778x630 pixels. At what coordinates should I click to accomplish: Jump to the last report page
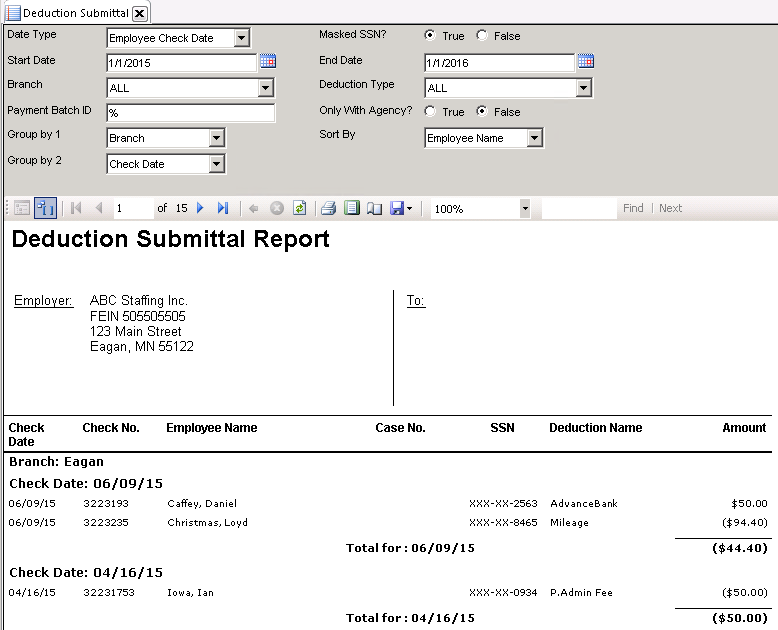click(x=223, y=208)
